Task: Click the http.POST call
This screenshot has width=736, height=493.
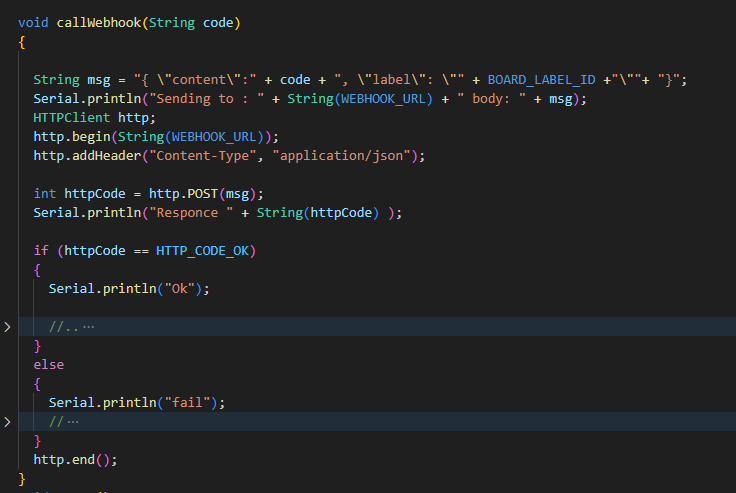Action: [183, 193]
